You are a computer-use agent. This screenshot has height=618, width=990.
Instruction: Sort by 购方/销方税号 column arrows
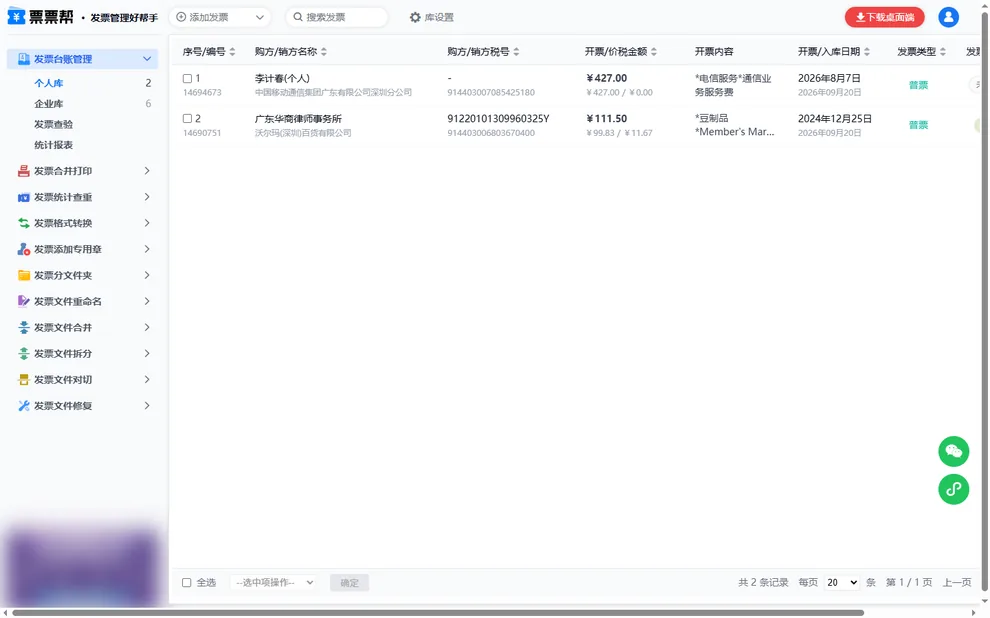(516, 52)
